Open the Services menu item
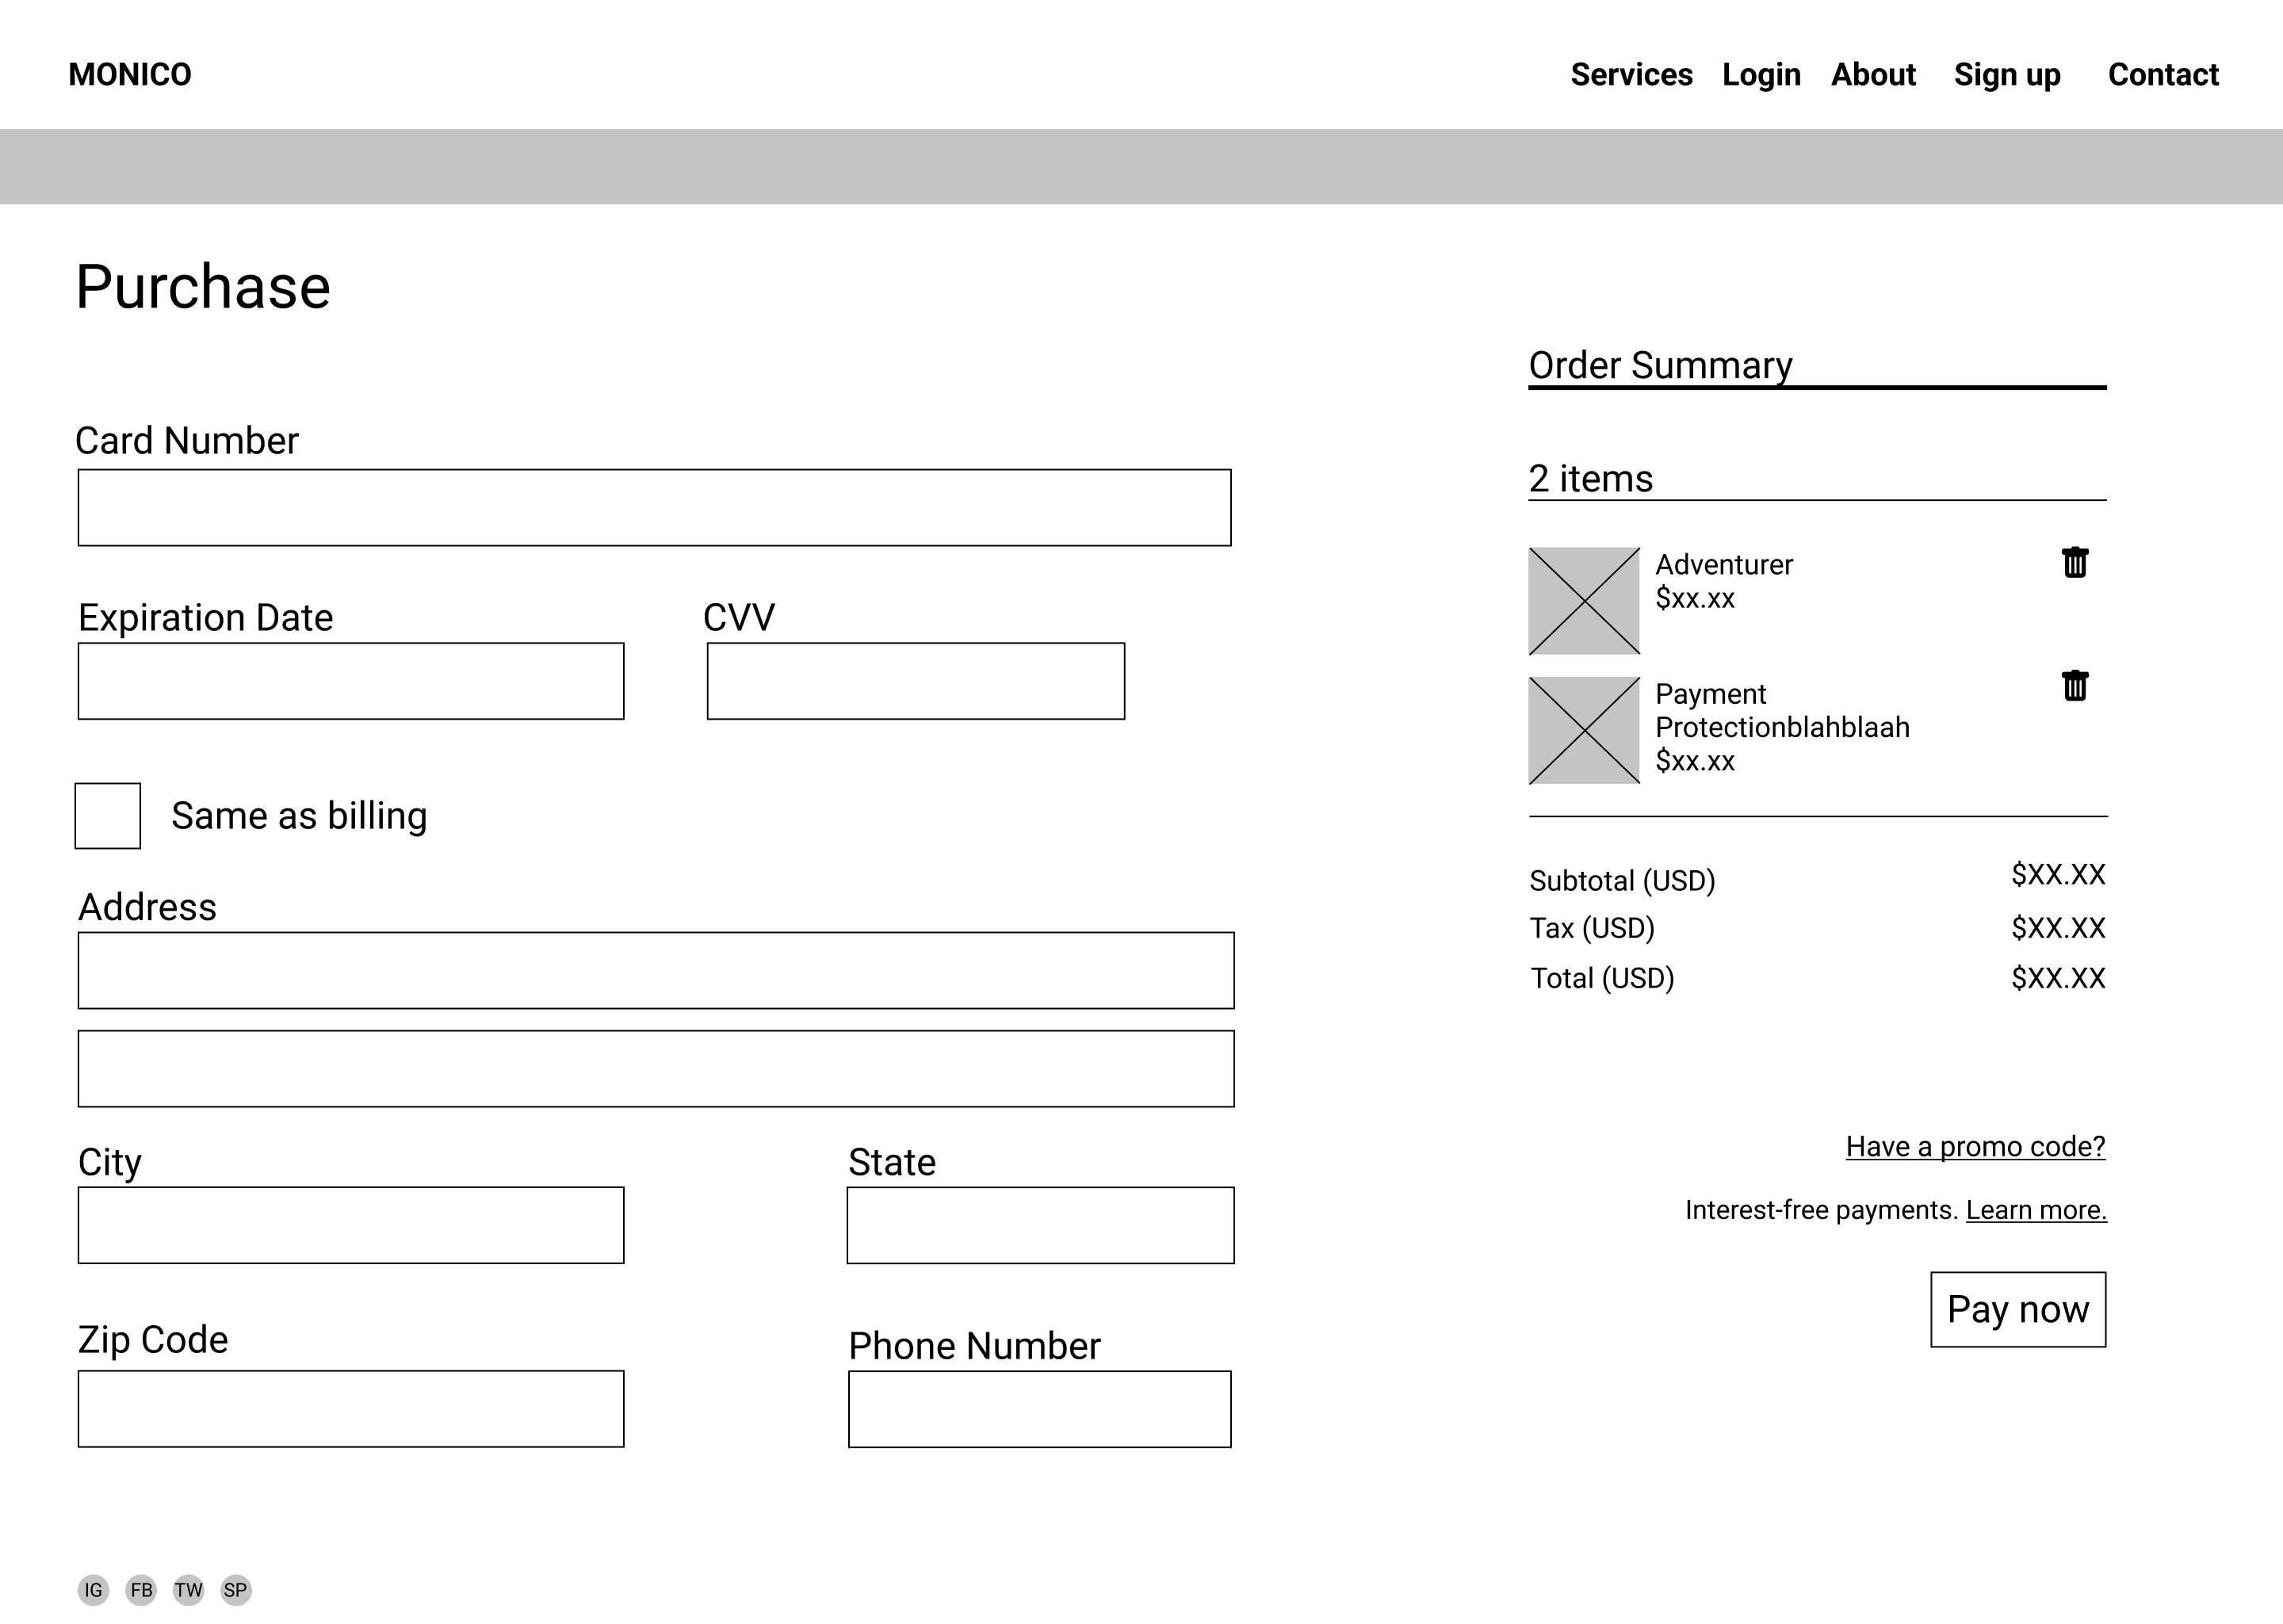The image size is (2283, 1624). coord(1631,74)
